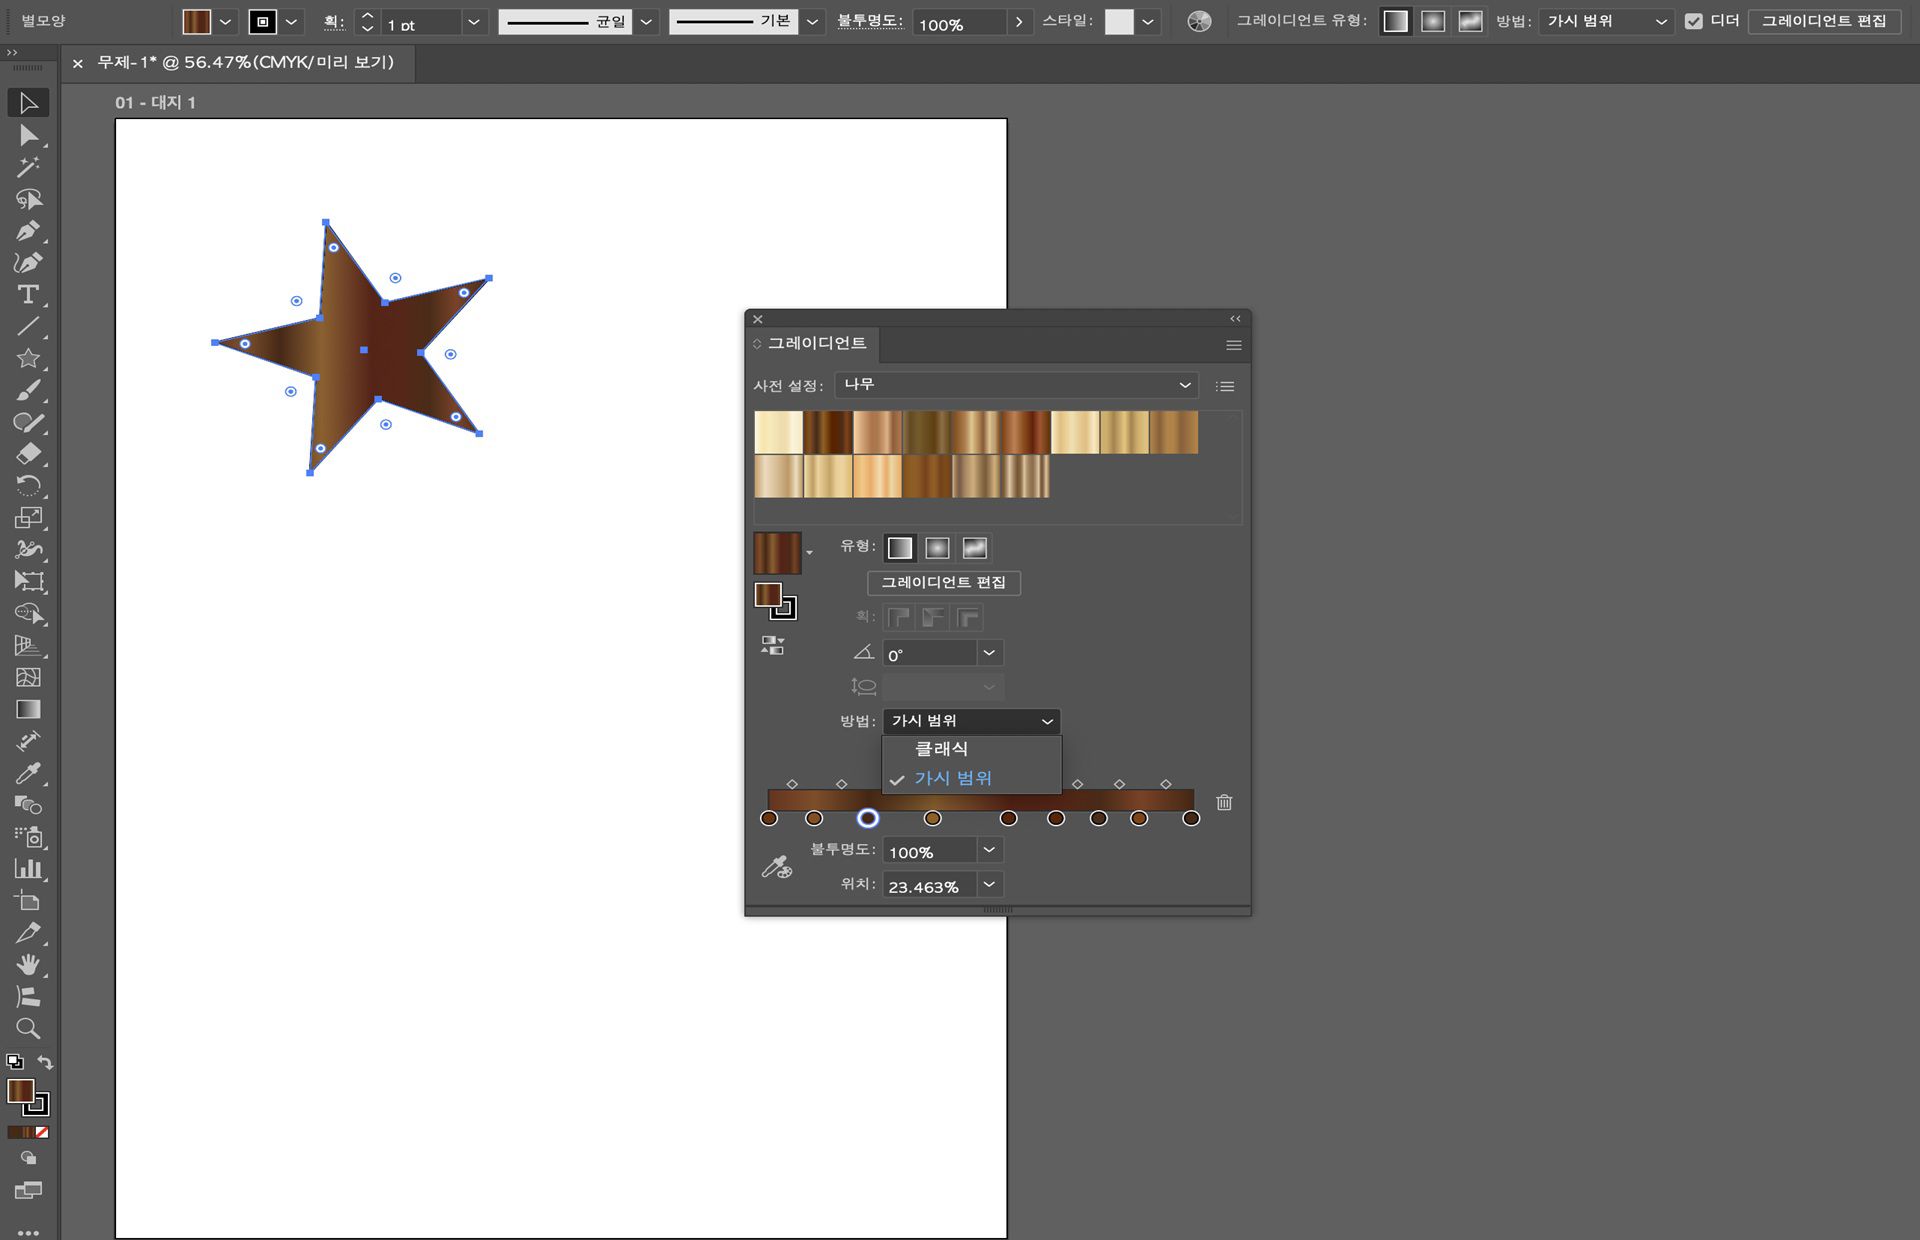Toggle the 디더 checkbox
Viewport: 1920px width, 1240px height.
(x=1693, y=21)
